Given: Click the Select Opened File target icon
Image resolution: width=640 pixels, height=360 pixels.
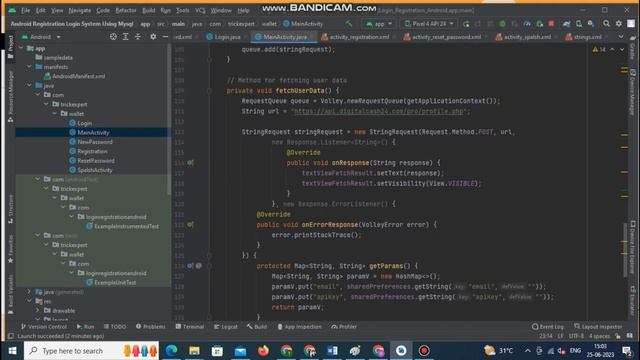Looking at the screenshot, I should (113, 37).
